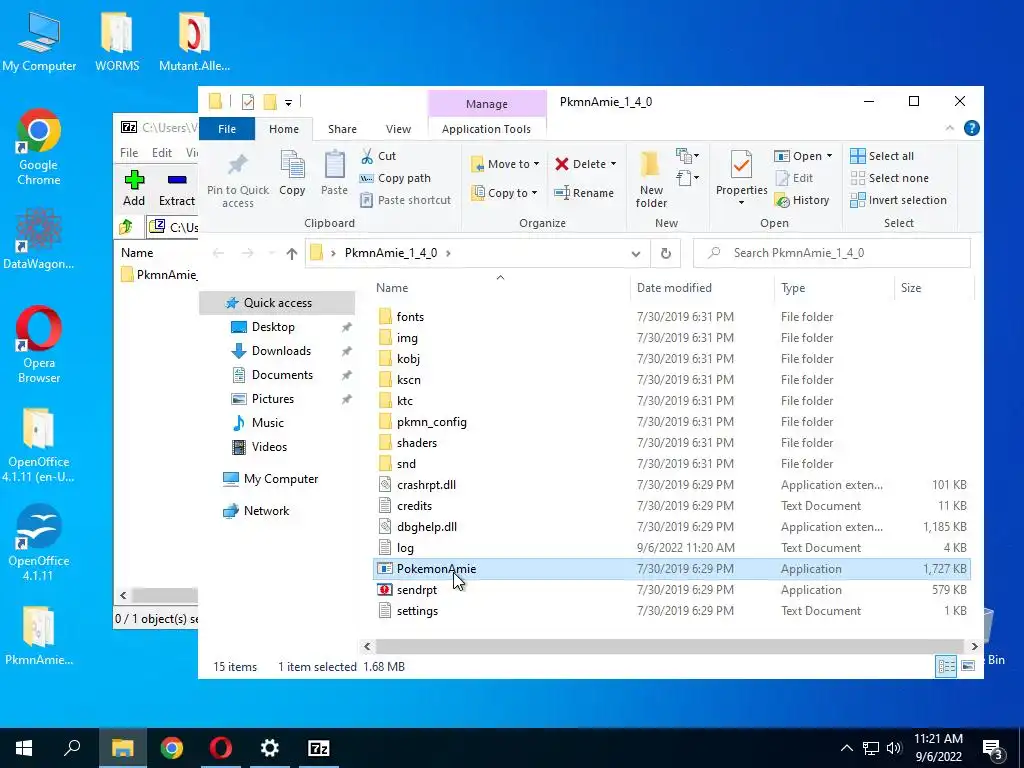Select Documents in navigation pane
The height and width of the screenshot is (768, 1024).
(282, 376)
